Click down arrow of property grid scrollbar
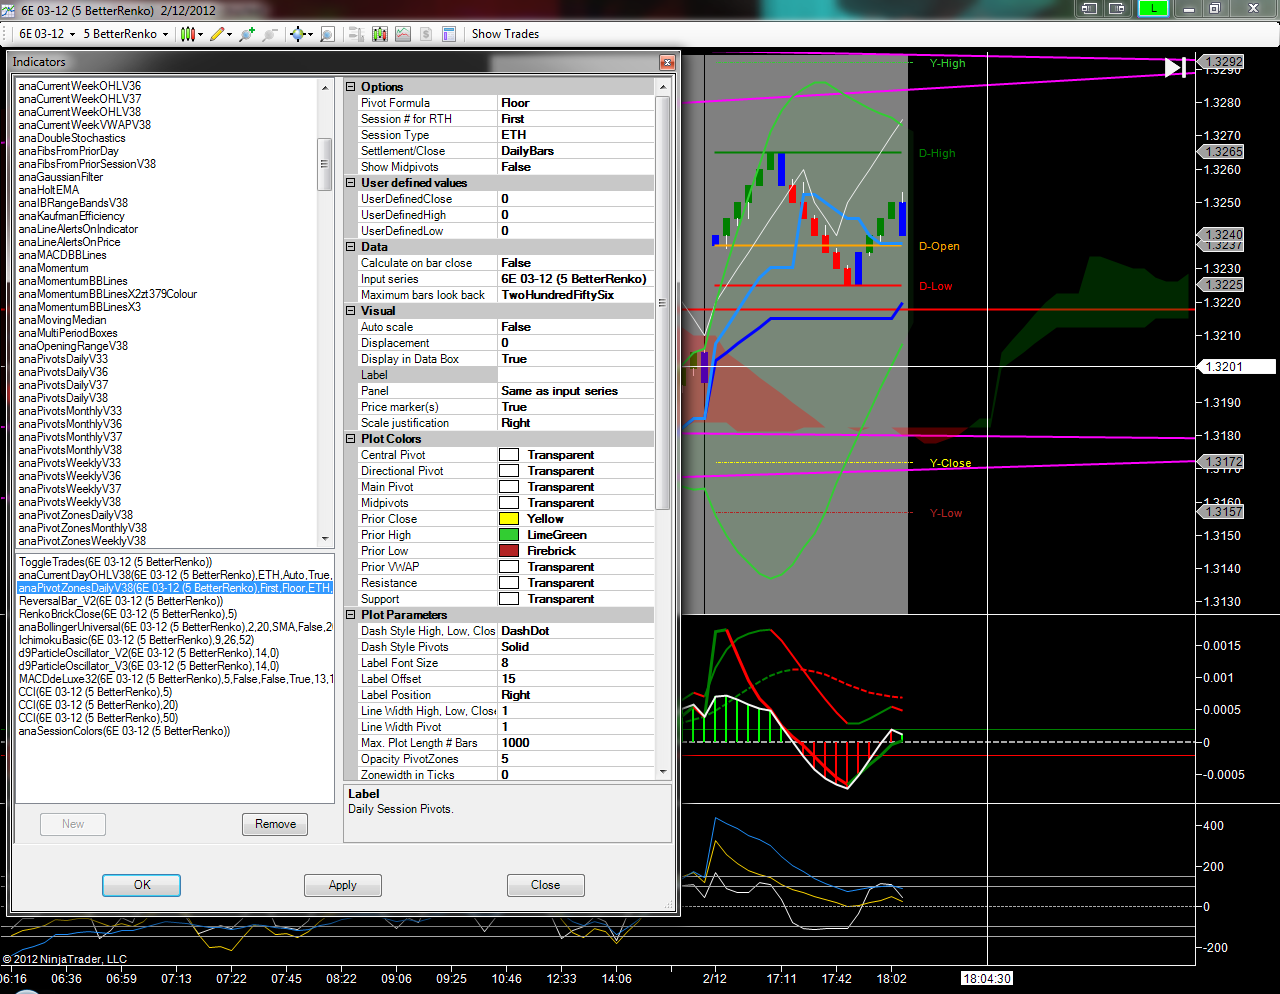Screen dimensions: 1280x994 [x=662, y=773]
